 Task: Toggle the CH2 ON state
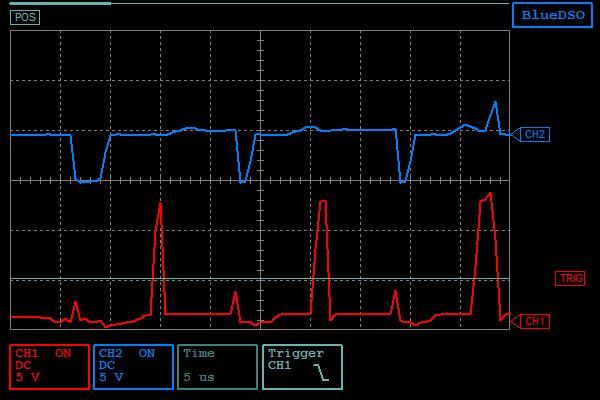[147, 353]
